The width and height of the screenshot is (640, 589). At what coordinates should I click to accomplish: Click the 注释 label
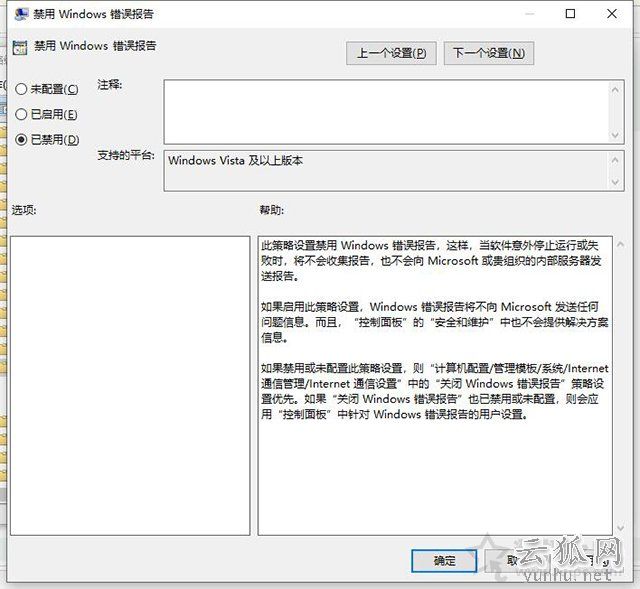(110, 84)
